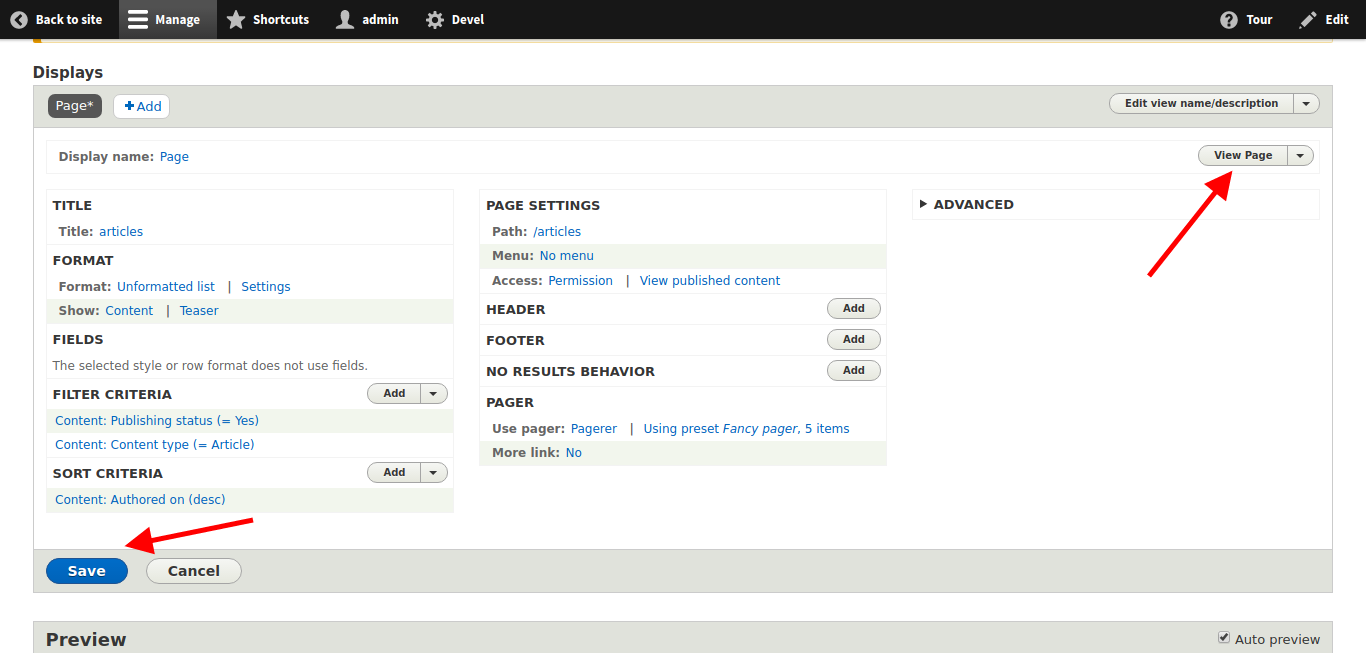The width and height of the screenshot is (1366, 653).
Task: Open the Filter Criteria Add dropdown arrow
Action: point(433,393)
